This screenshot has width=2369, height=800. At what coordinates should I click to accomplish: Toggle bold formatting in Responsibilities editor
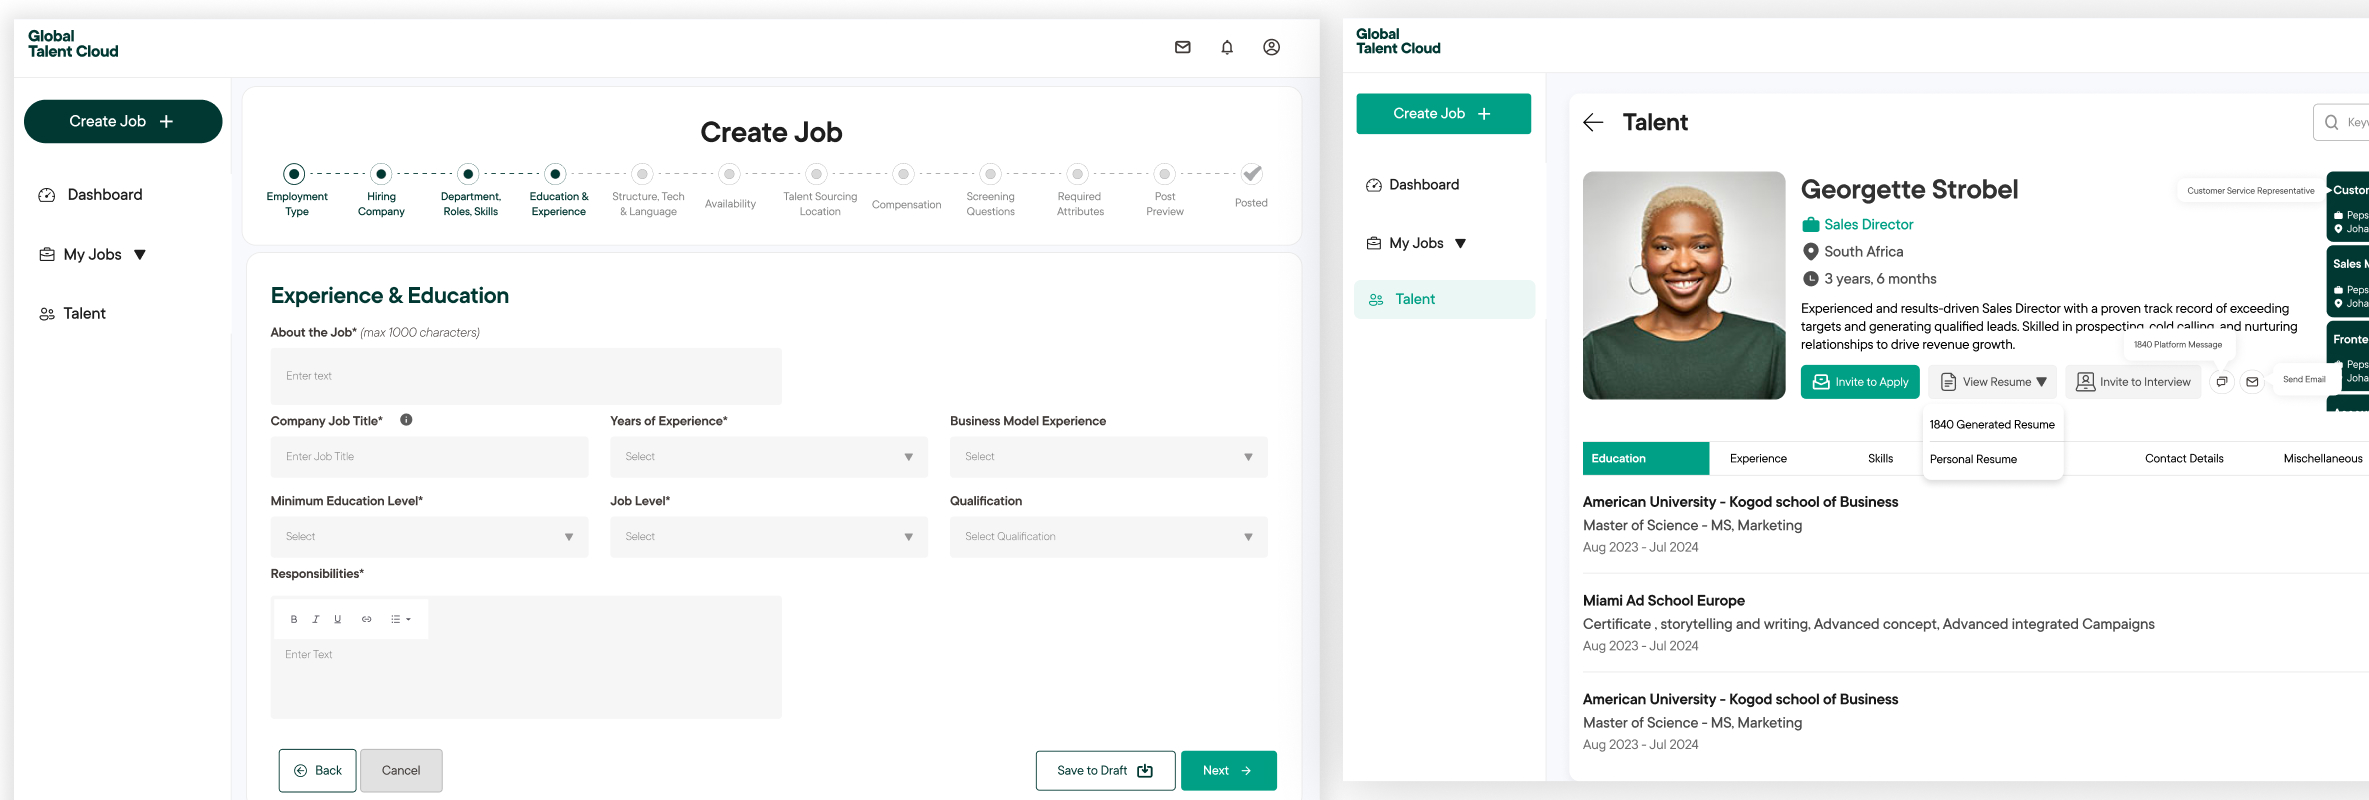pos(294,619)
